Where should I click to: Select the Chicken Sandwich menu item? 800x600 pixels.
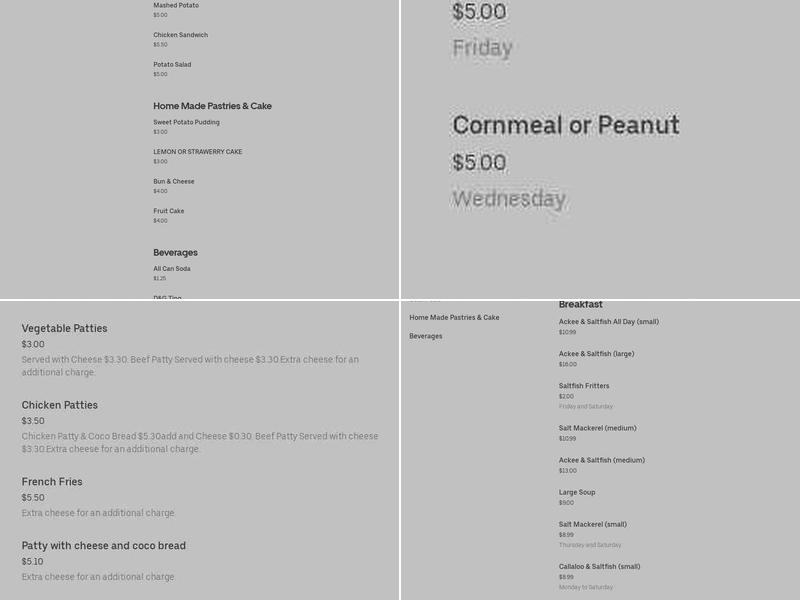pyautogui.click(x=181, y=35)
